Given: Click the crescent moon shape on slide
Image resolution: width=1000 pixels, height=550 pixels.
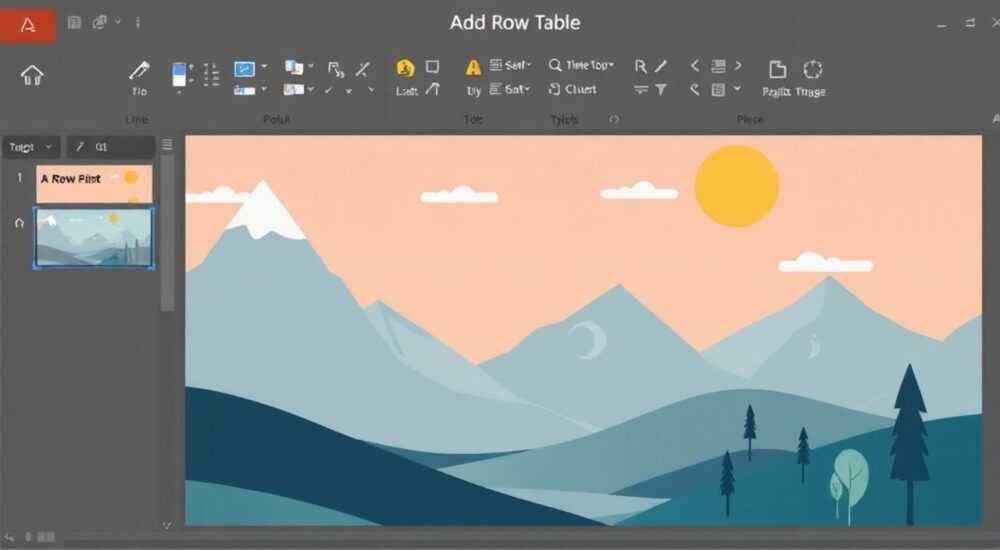Looking at the screenshot, I should [589, 340].
